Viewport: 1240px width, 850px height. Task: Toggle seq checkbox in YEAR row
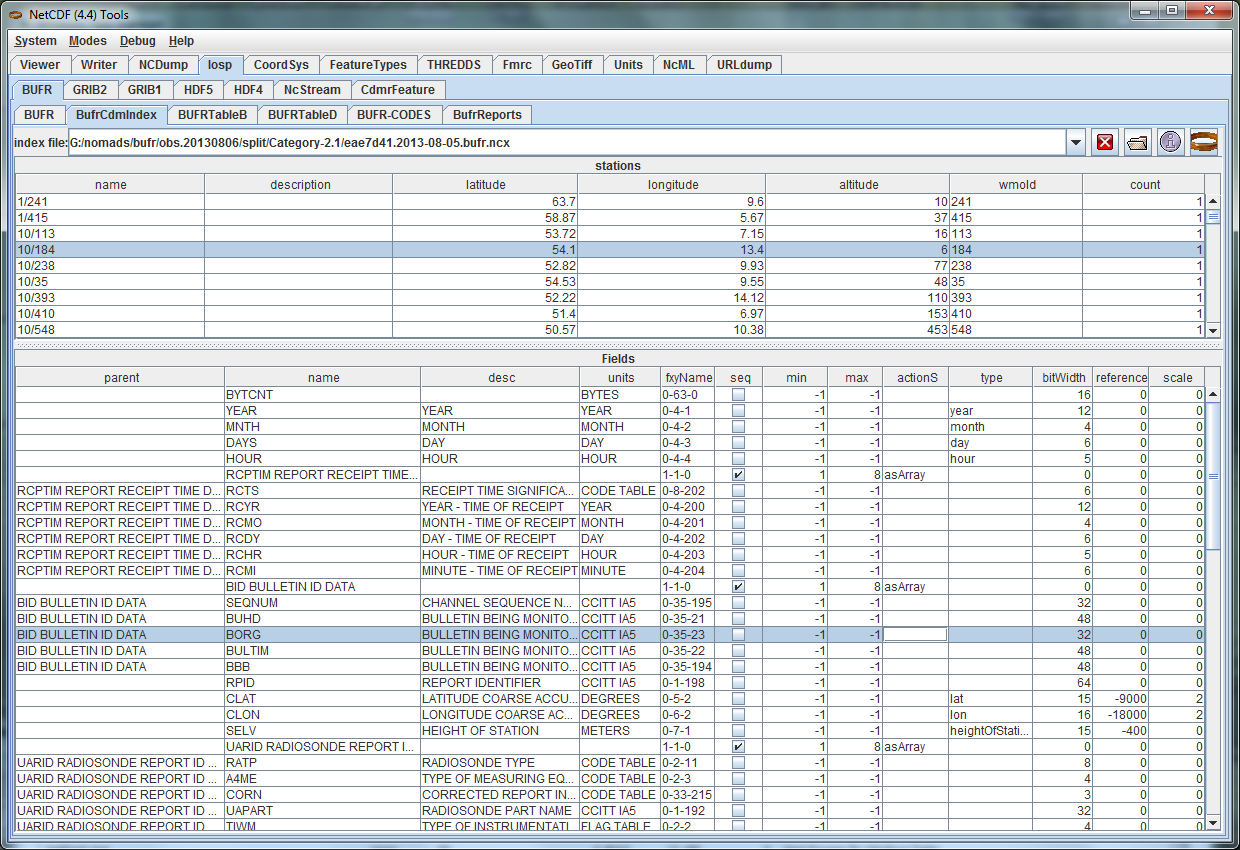coord(738,411)
